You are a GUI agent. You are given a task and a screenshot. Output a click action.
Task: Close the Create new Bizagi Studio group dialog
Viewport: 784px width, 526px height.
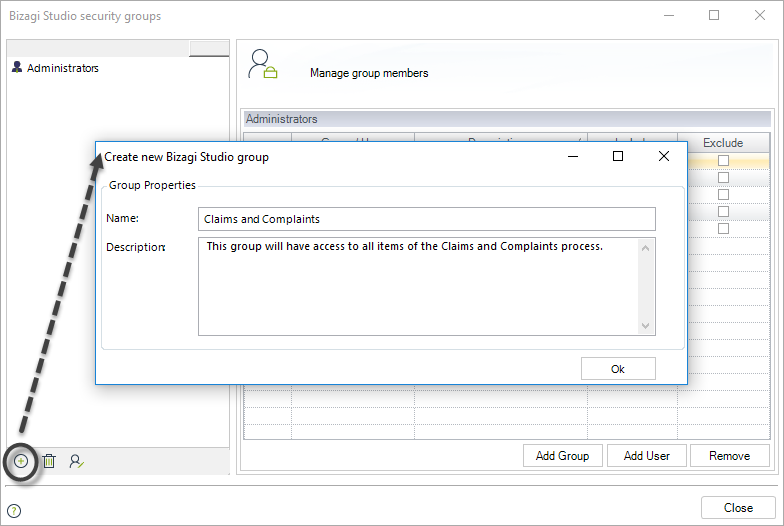click(664, 156)
